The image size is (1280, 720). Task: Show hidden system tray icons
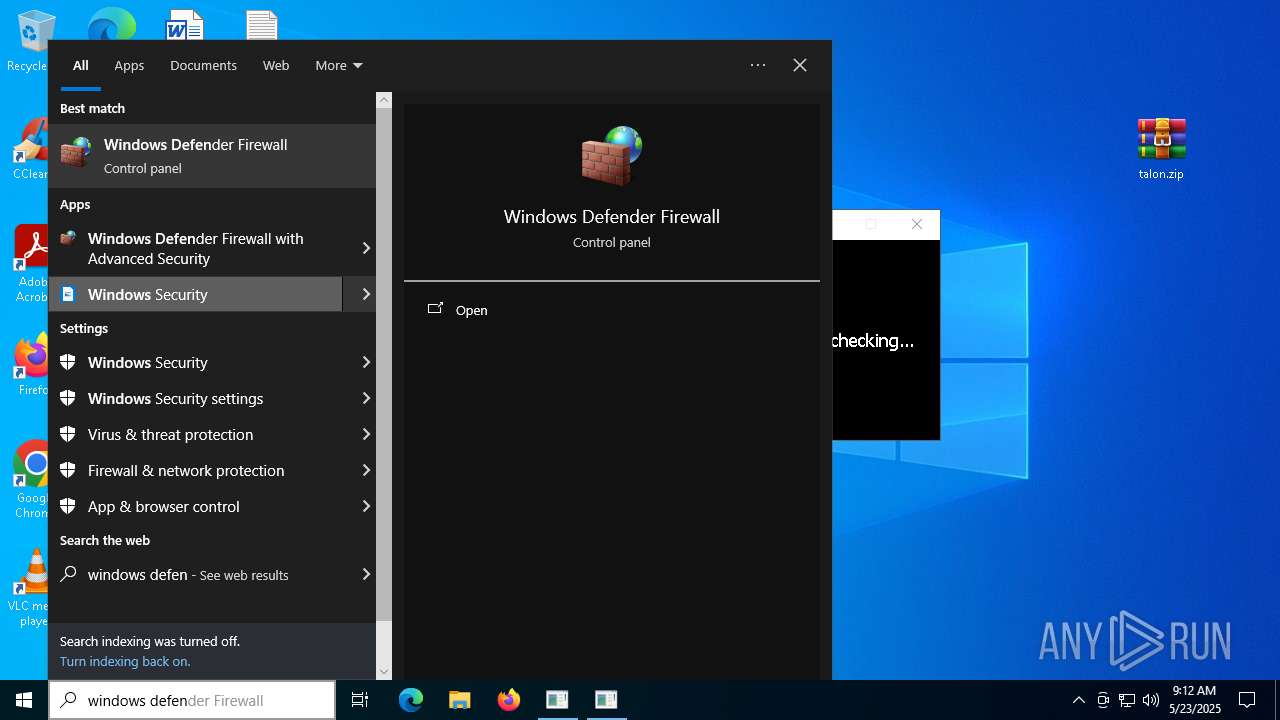(1078, 700)
